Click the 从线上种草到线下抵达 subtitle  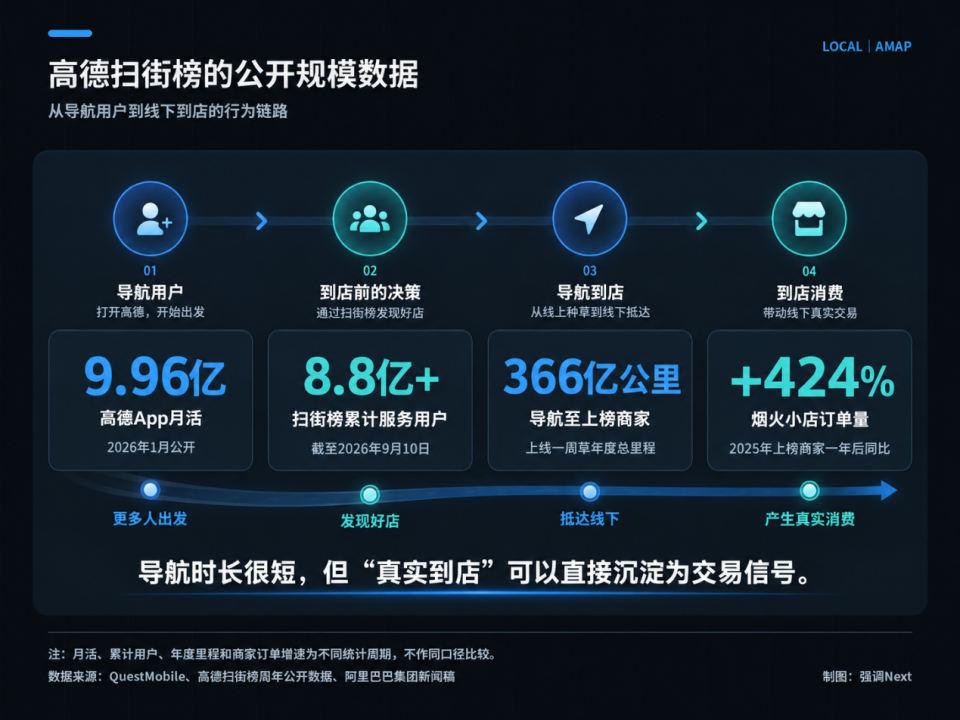click(x=590, y=312)
